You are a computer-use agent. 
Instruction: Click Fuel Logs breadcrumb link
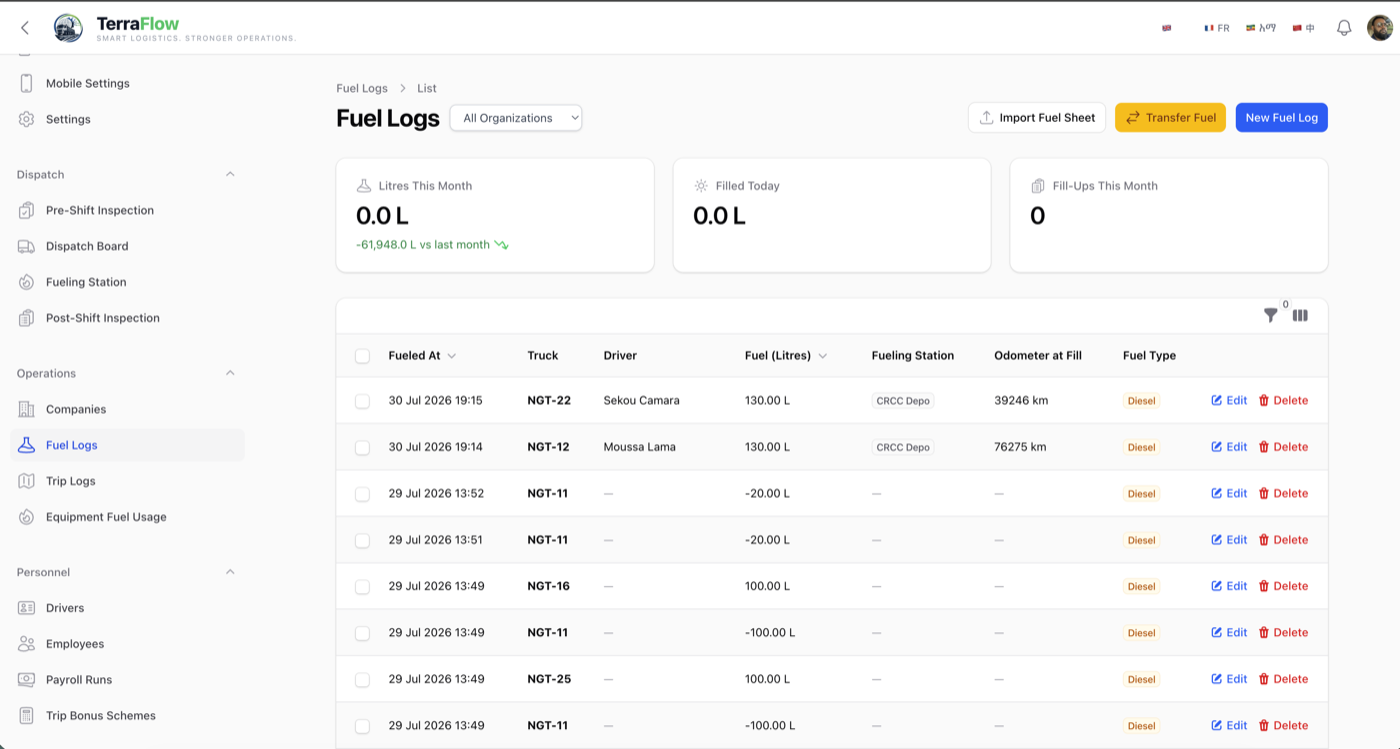click(x=362, y=88)
